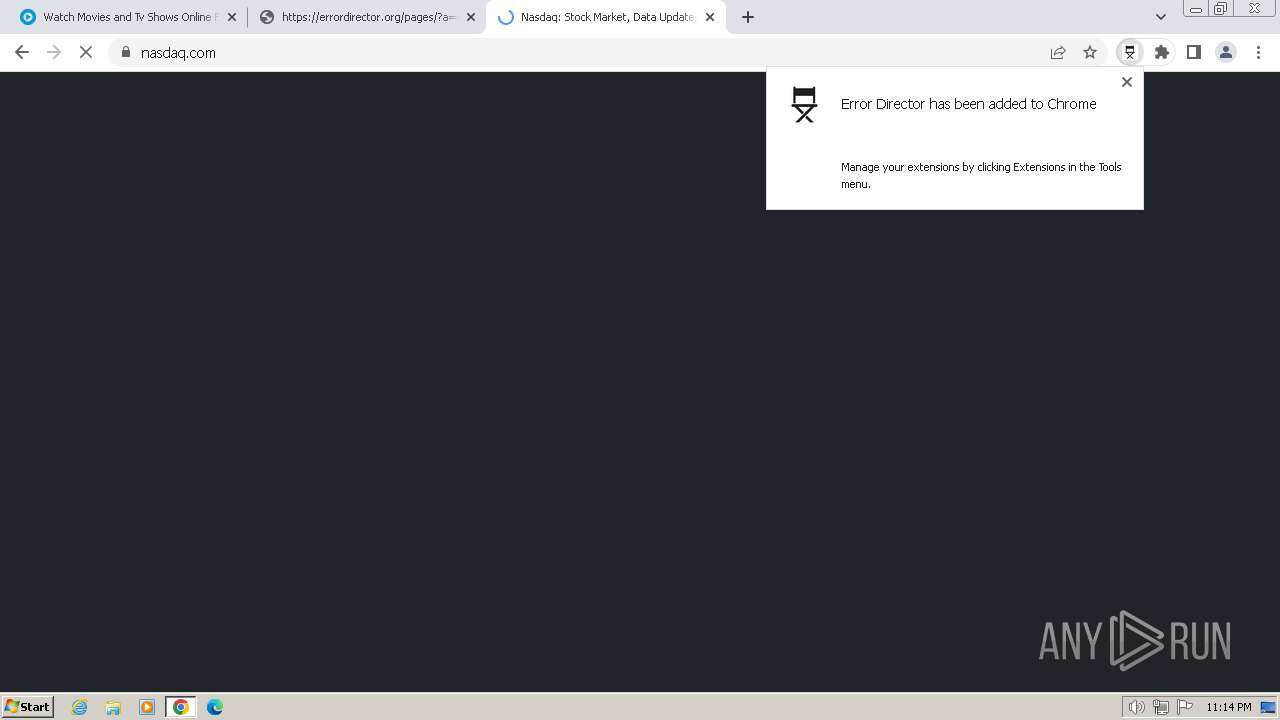This screenshot has height=720, width=1280.
Task: Close the Watch Movies and Tv Shows tab
Action: click(x=232, y=17)
